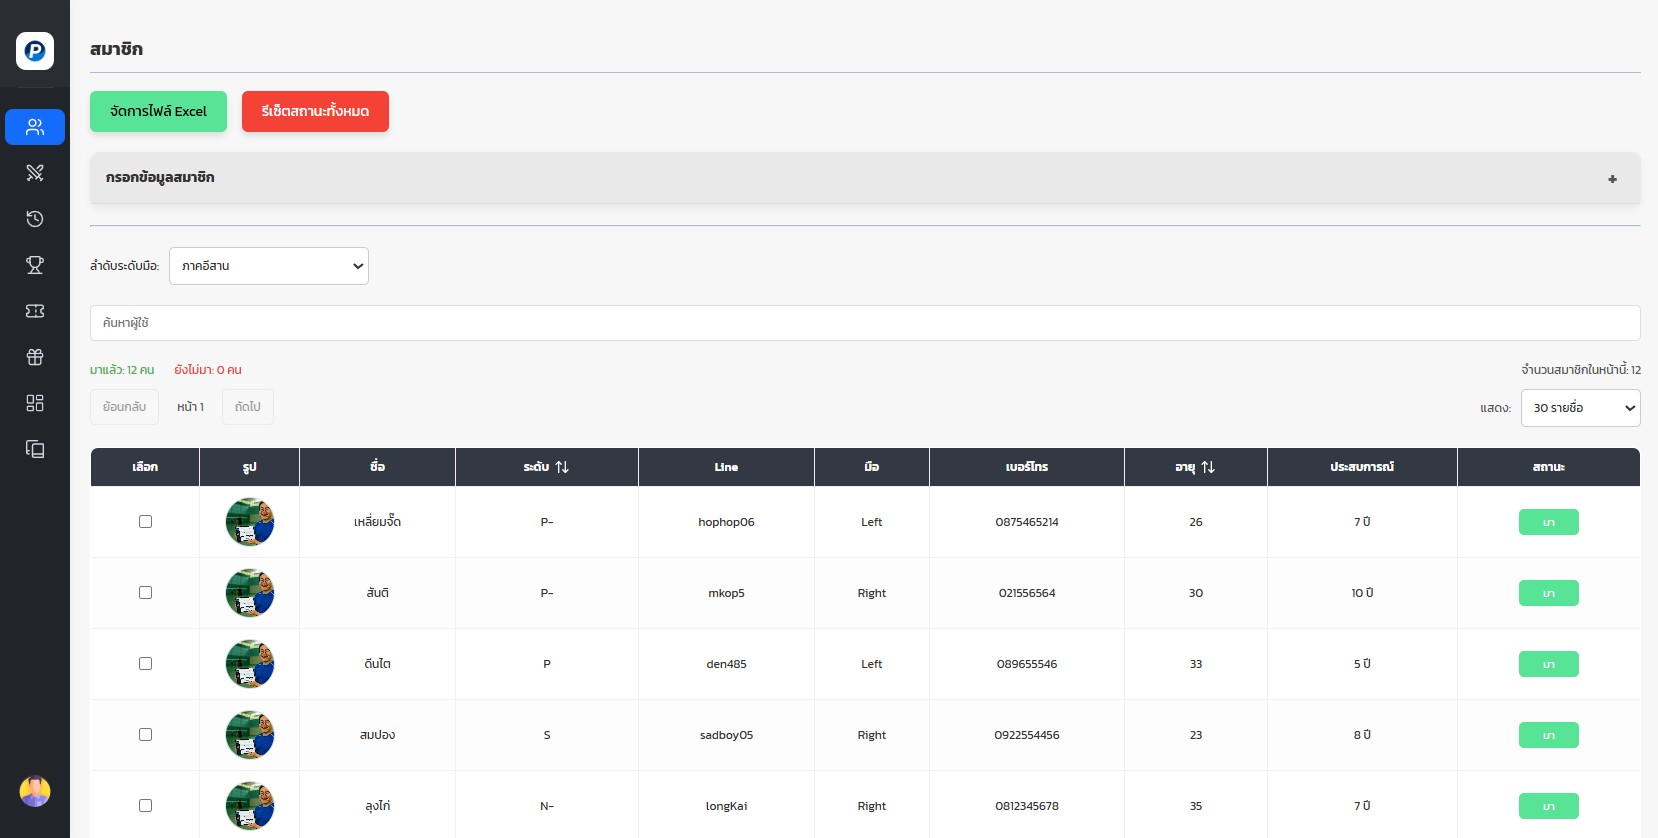Open the ภาคอีสาน level ranking dropdown

click(268, 266)
